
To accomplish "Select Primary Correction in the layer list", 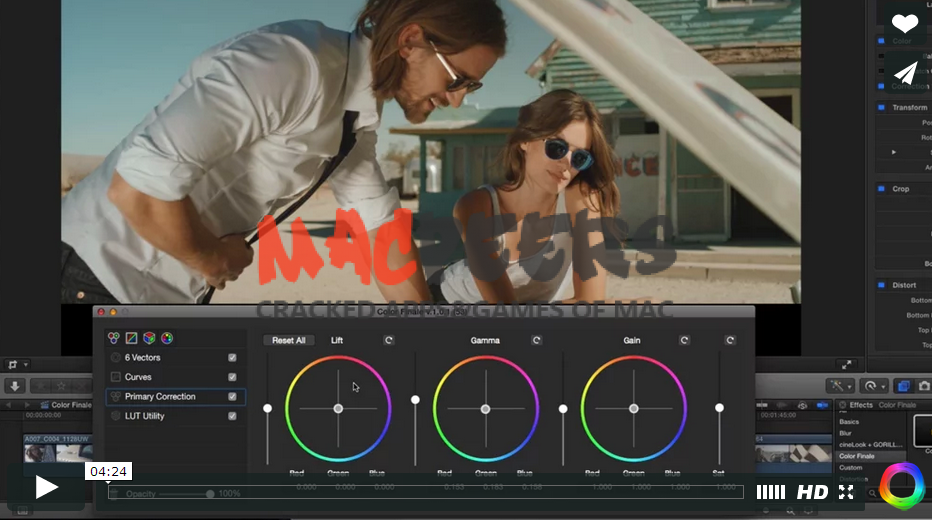I will point(160,397).
